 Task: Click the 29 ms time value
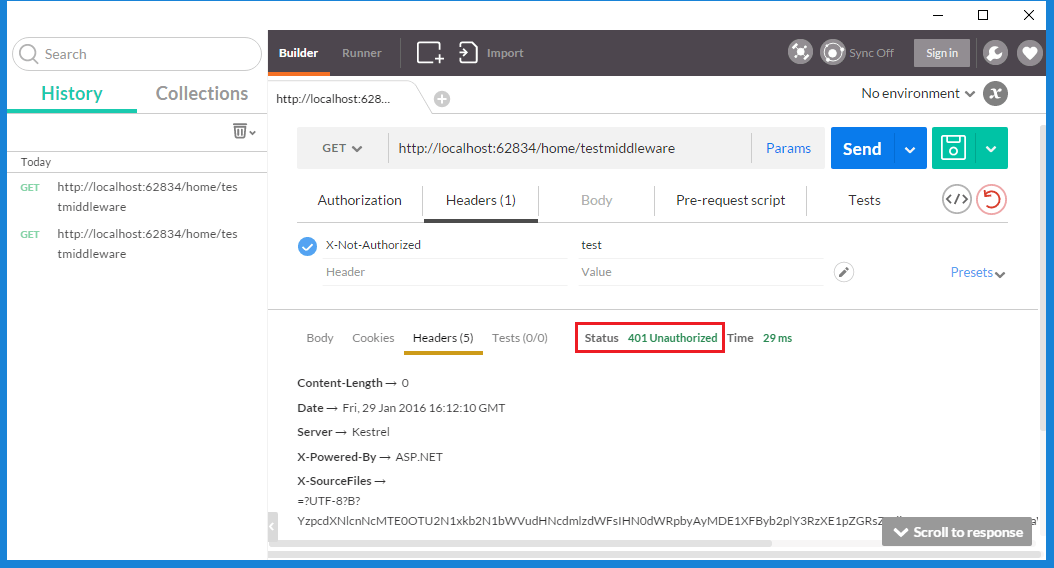777,338
